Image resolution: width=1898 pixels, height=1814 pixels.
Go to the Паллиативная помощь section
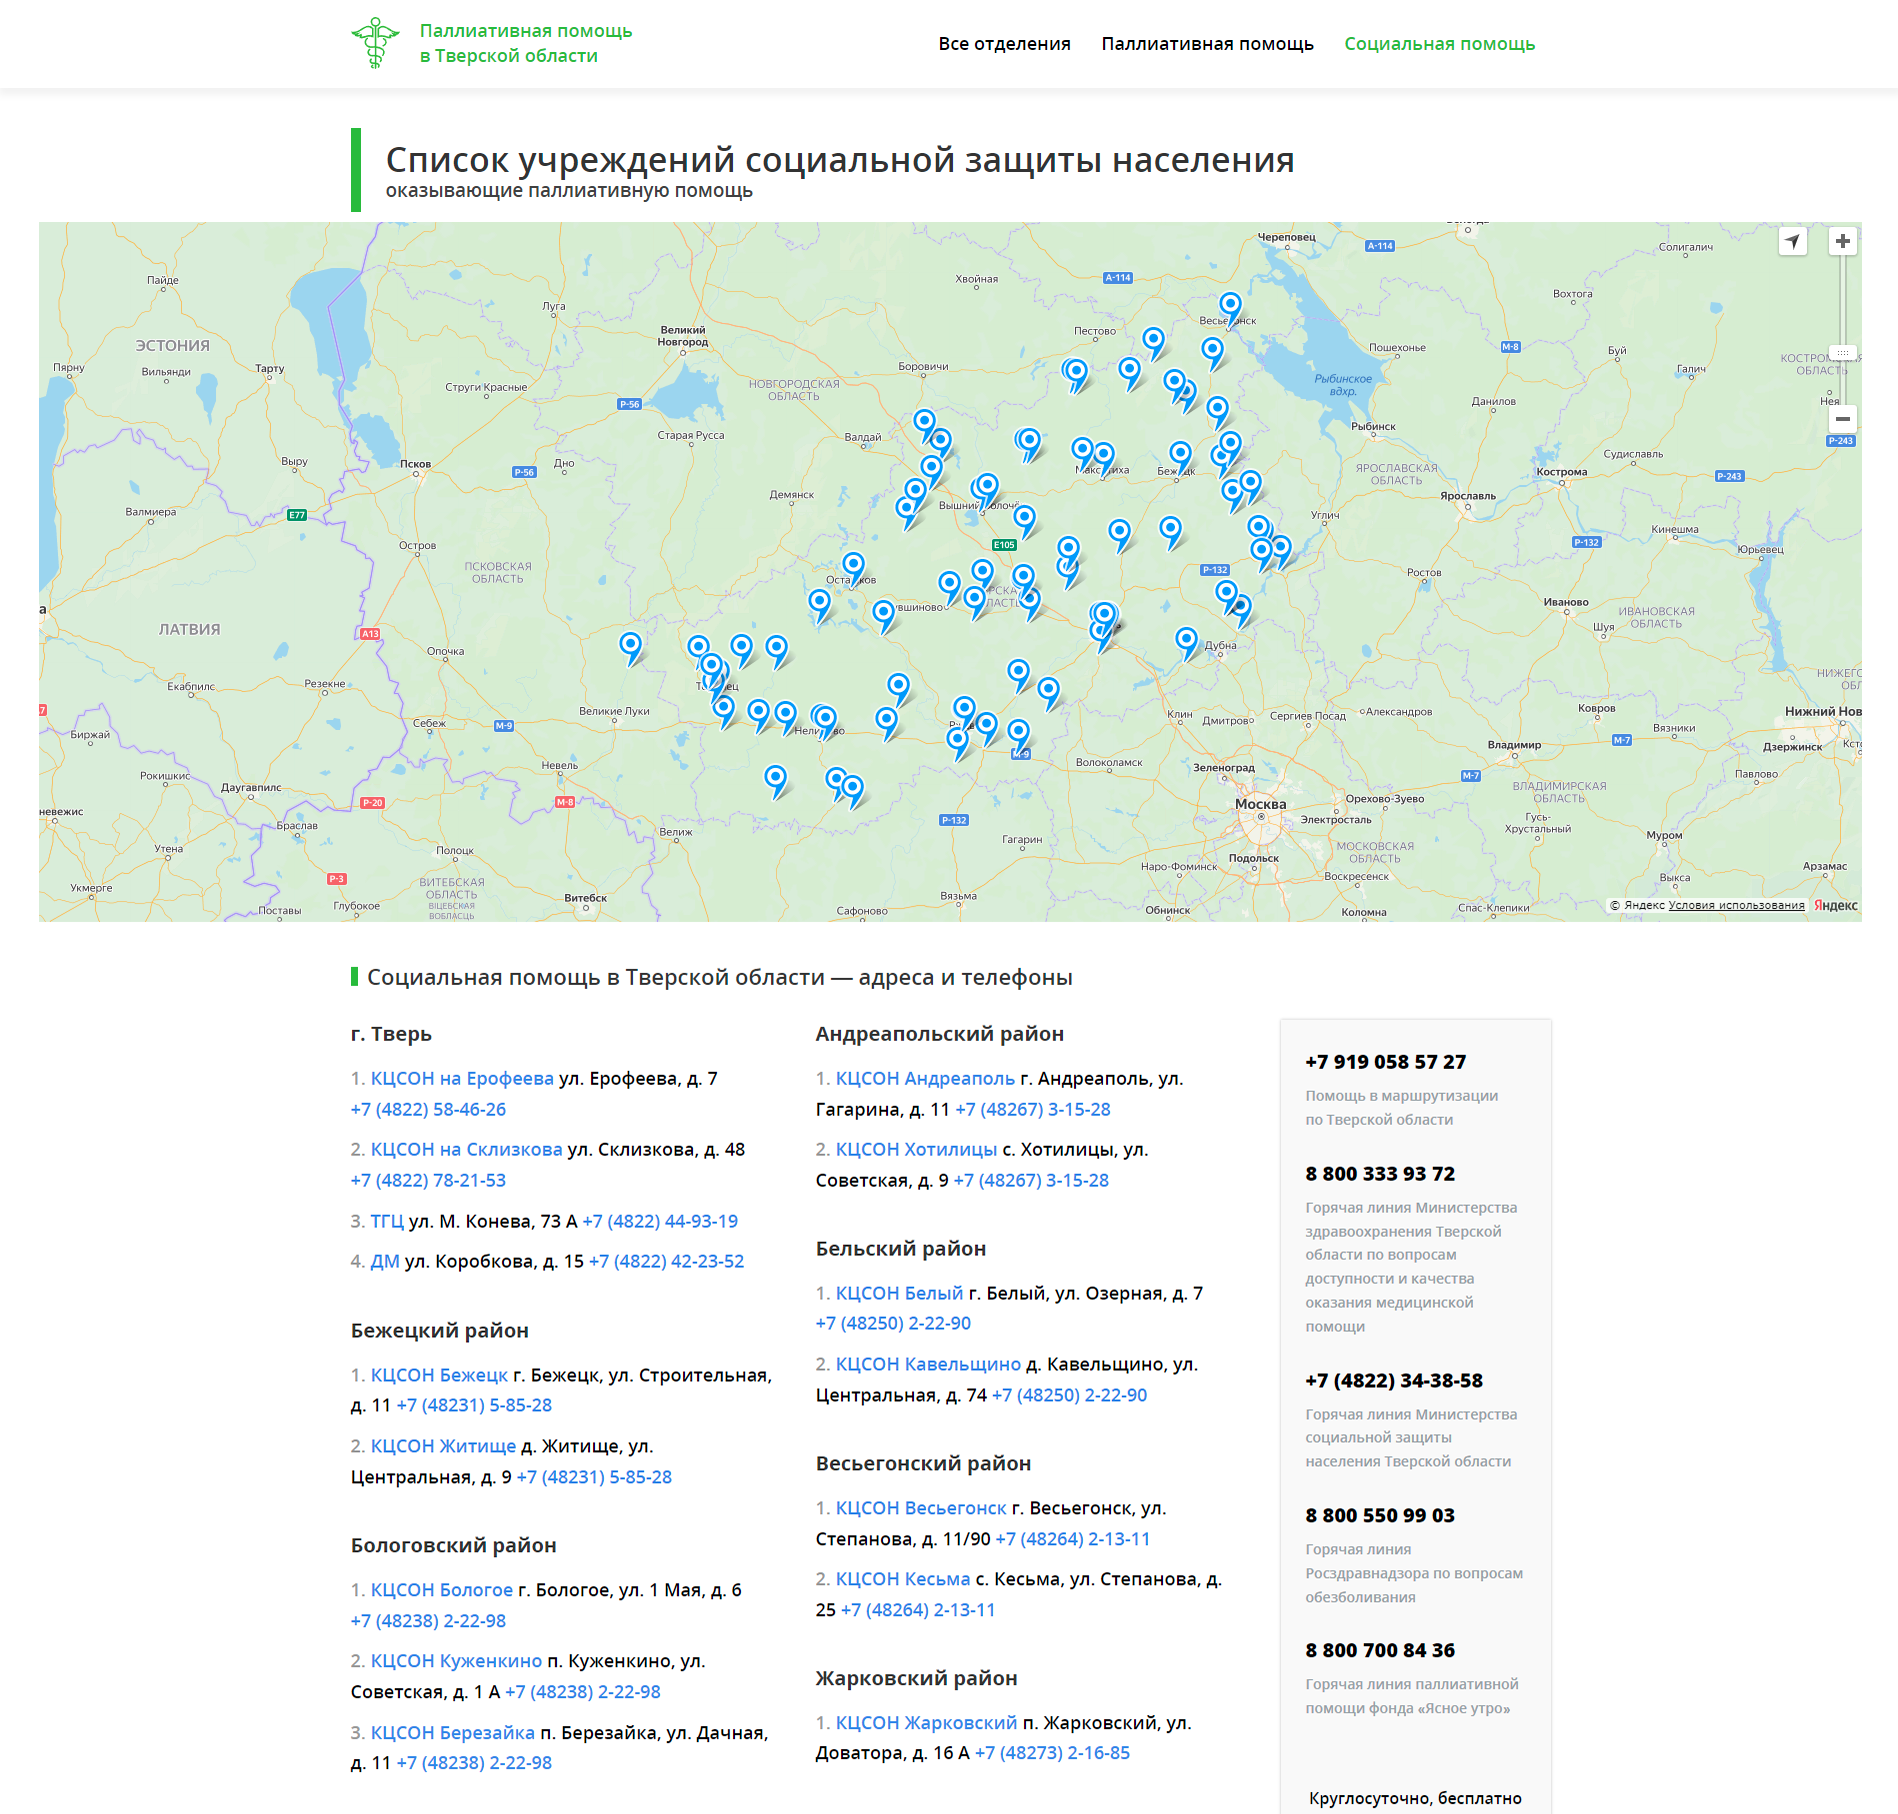coord(1207,44)
